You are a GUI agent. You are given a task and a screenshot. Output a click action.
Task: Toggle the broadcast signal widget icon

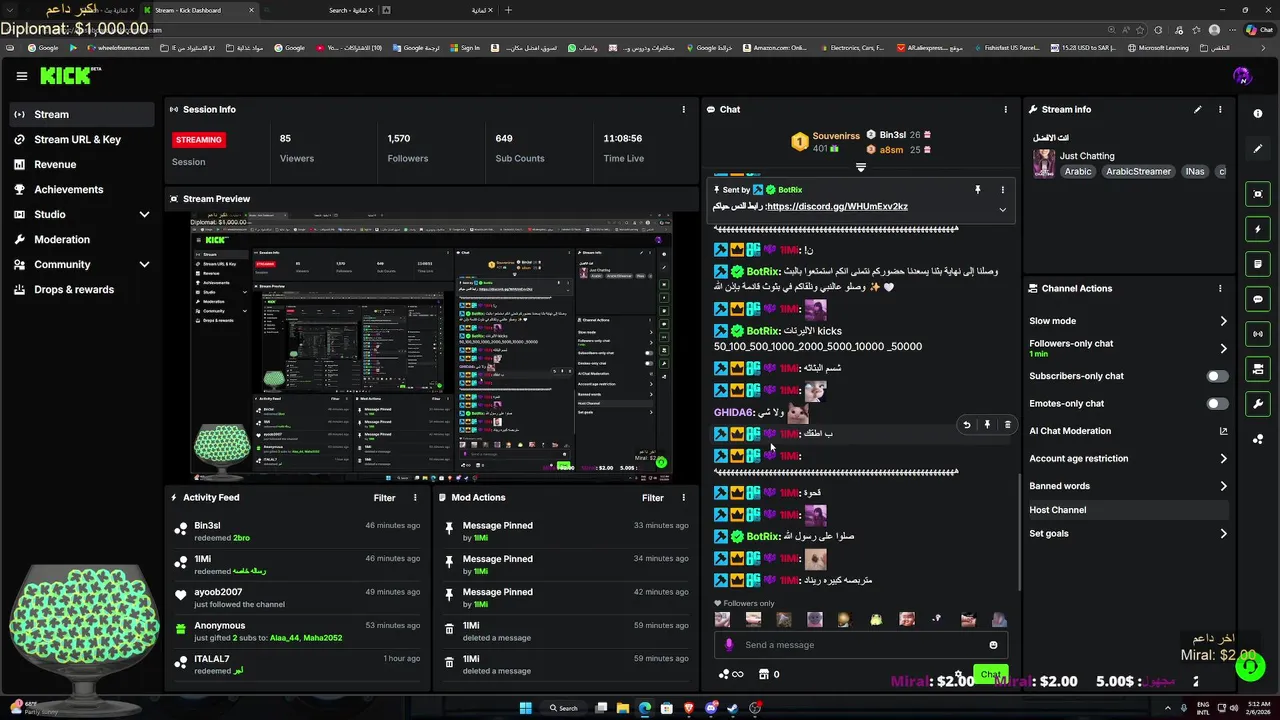[x=1258, y=334]
